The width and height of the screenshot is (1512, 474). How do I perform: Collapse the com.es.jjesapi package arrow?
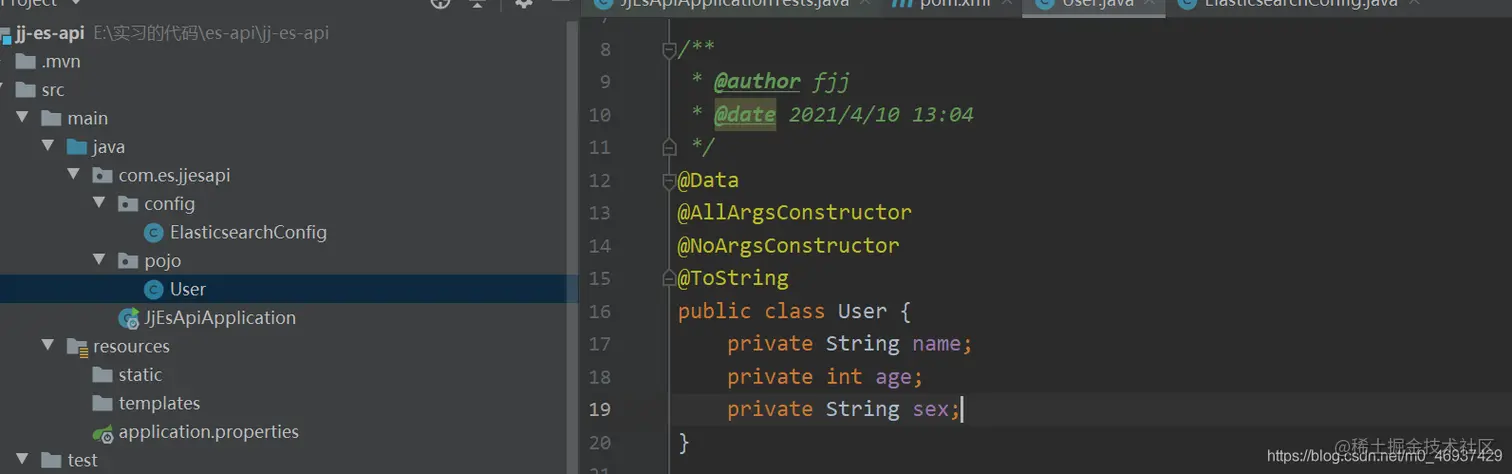[x=73, y=175]
